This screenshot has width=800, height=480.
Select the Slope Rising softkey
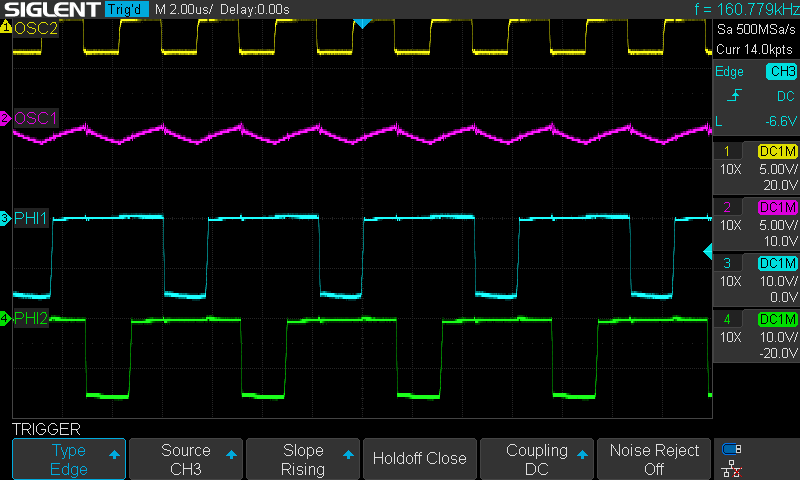click(303, 459)
